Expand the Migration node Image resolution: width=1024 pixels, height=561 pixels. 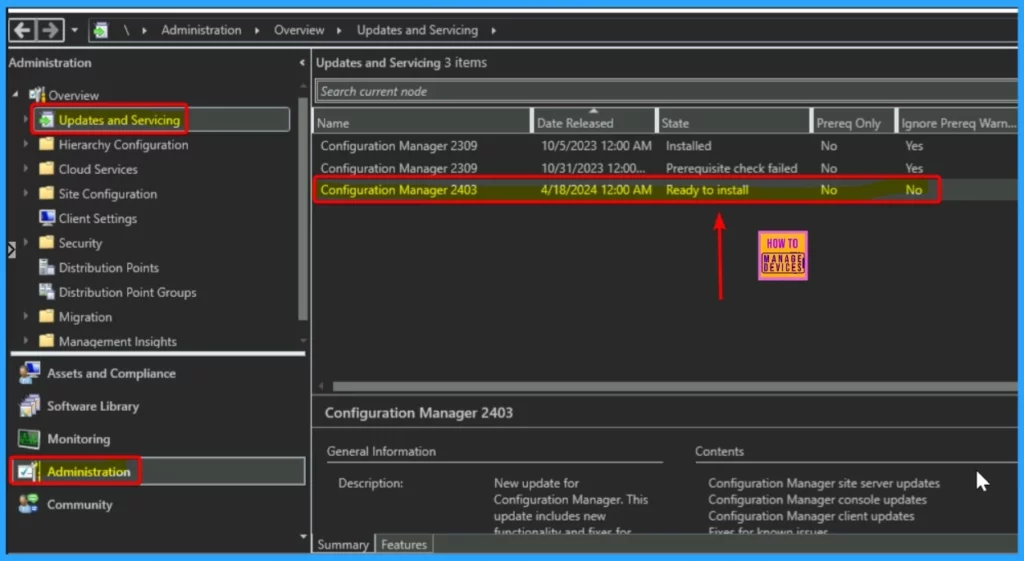pyautogui.click(x=25, y=316)
